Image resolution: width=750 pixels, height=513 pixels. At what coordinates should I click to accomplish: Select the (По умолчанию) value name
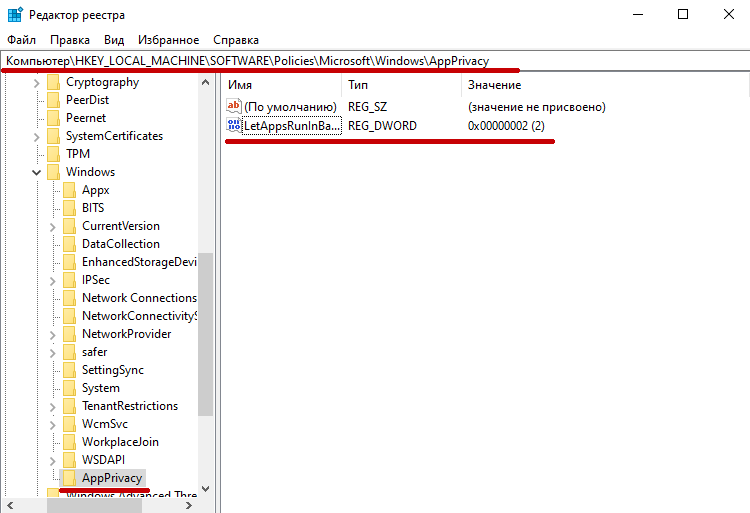coord(290,107)
